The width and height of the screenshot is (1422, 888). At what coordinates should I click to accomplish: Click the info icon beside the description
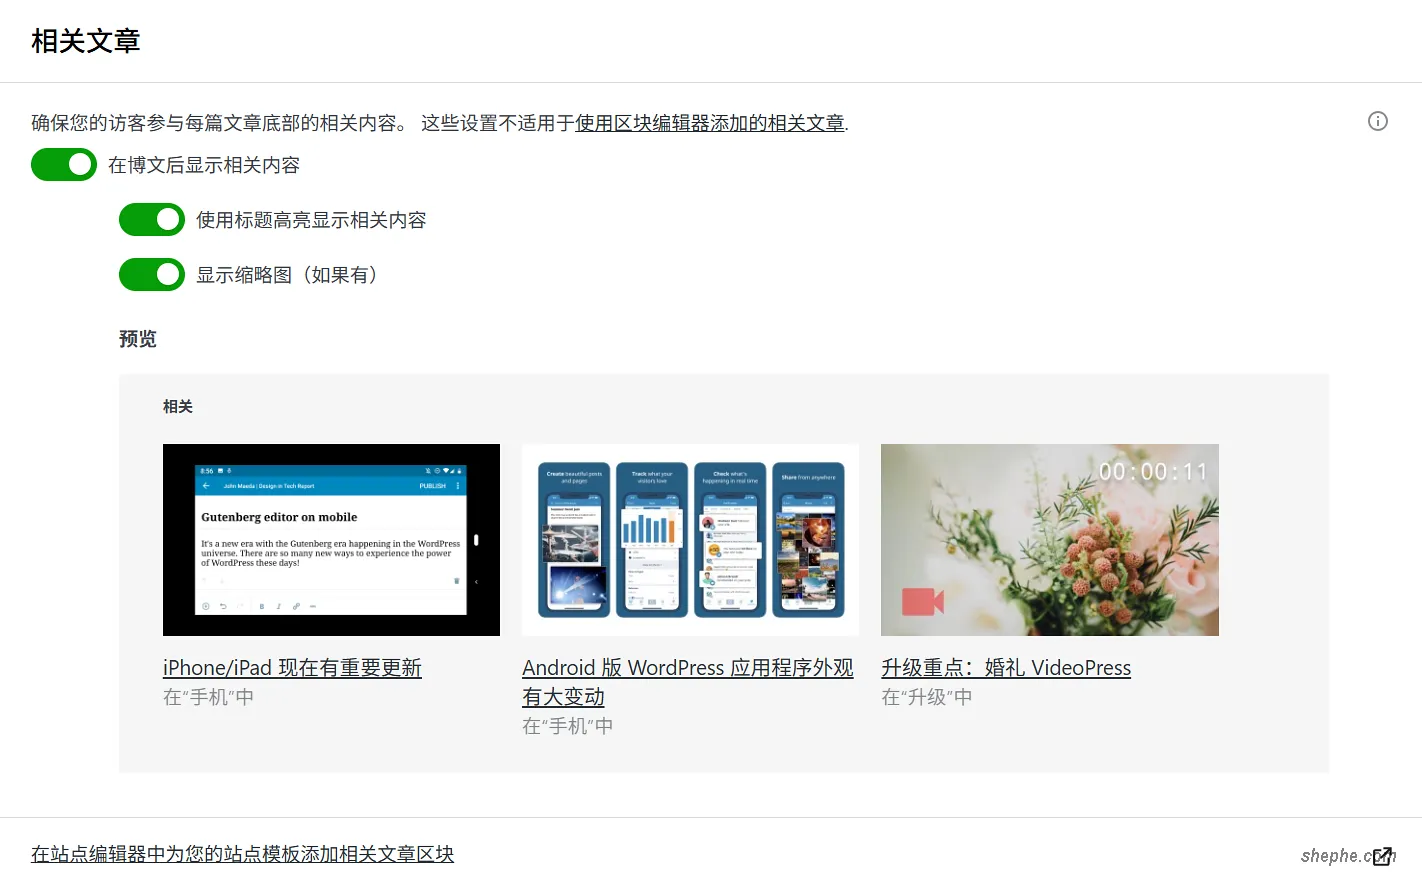point(1377,121)
